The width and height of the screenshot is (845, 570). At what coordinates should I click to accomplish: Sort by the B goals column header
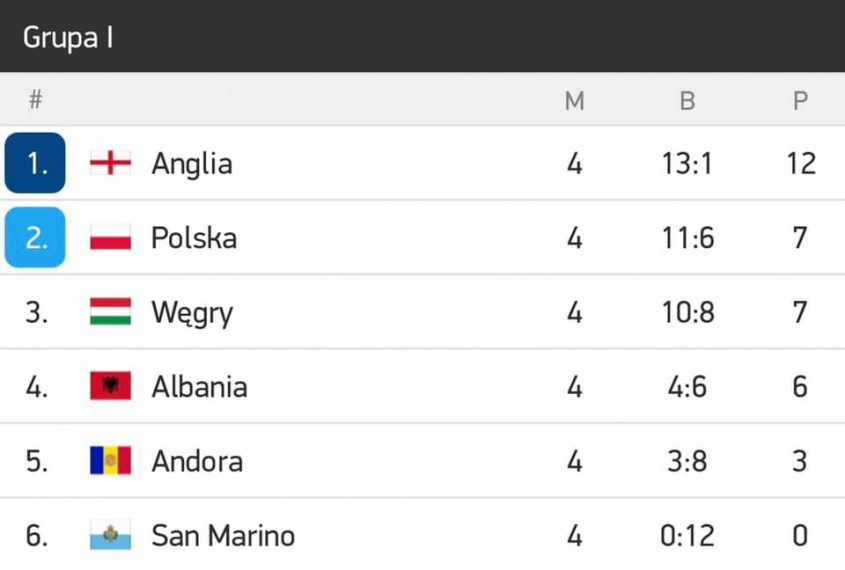coord(687,101)
